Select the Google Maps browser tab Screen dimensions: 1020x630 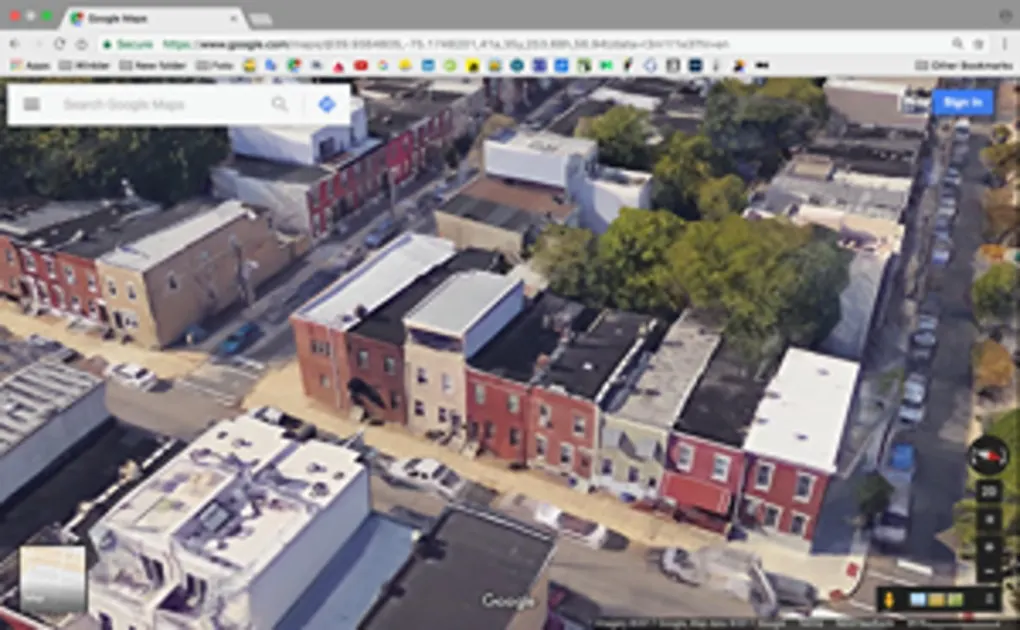[150, 18]
